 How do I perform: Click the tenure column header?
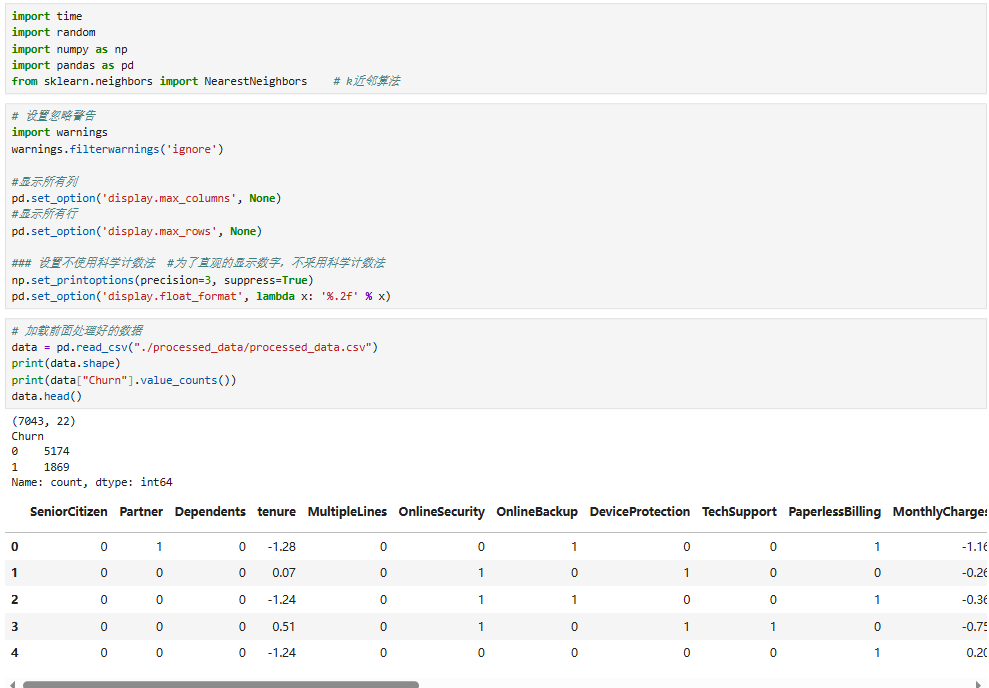(x=276, y=512)
